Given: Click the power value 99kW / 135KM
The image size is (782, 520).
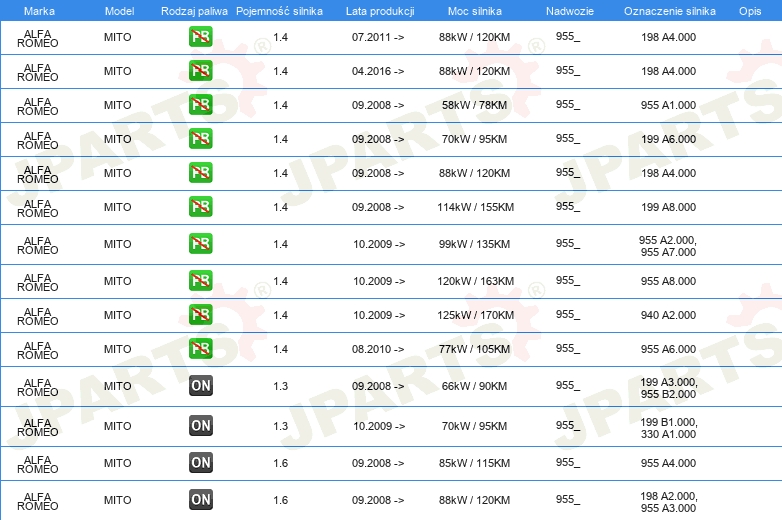Looking at the screenshot, I should coord(474,244).
